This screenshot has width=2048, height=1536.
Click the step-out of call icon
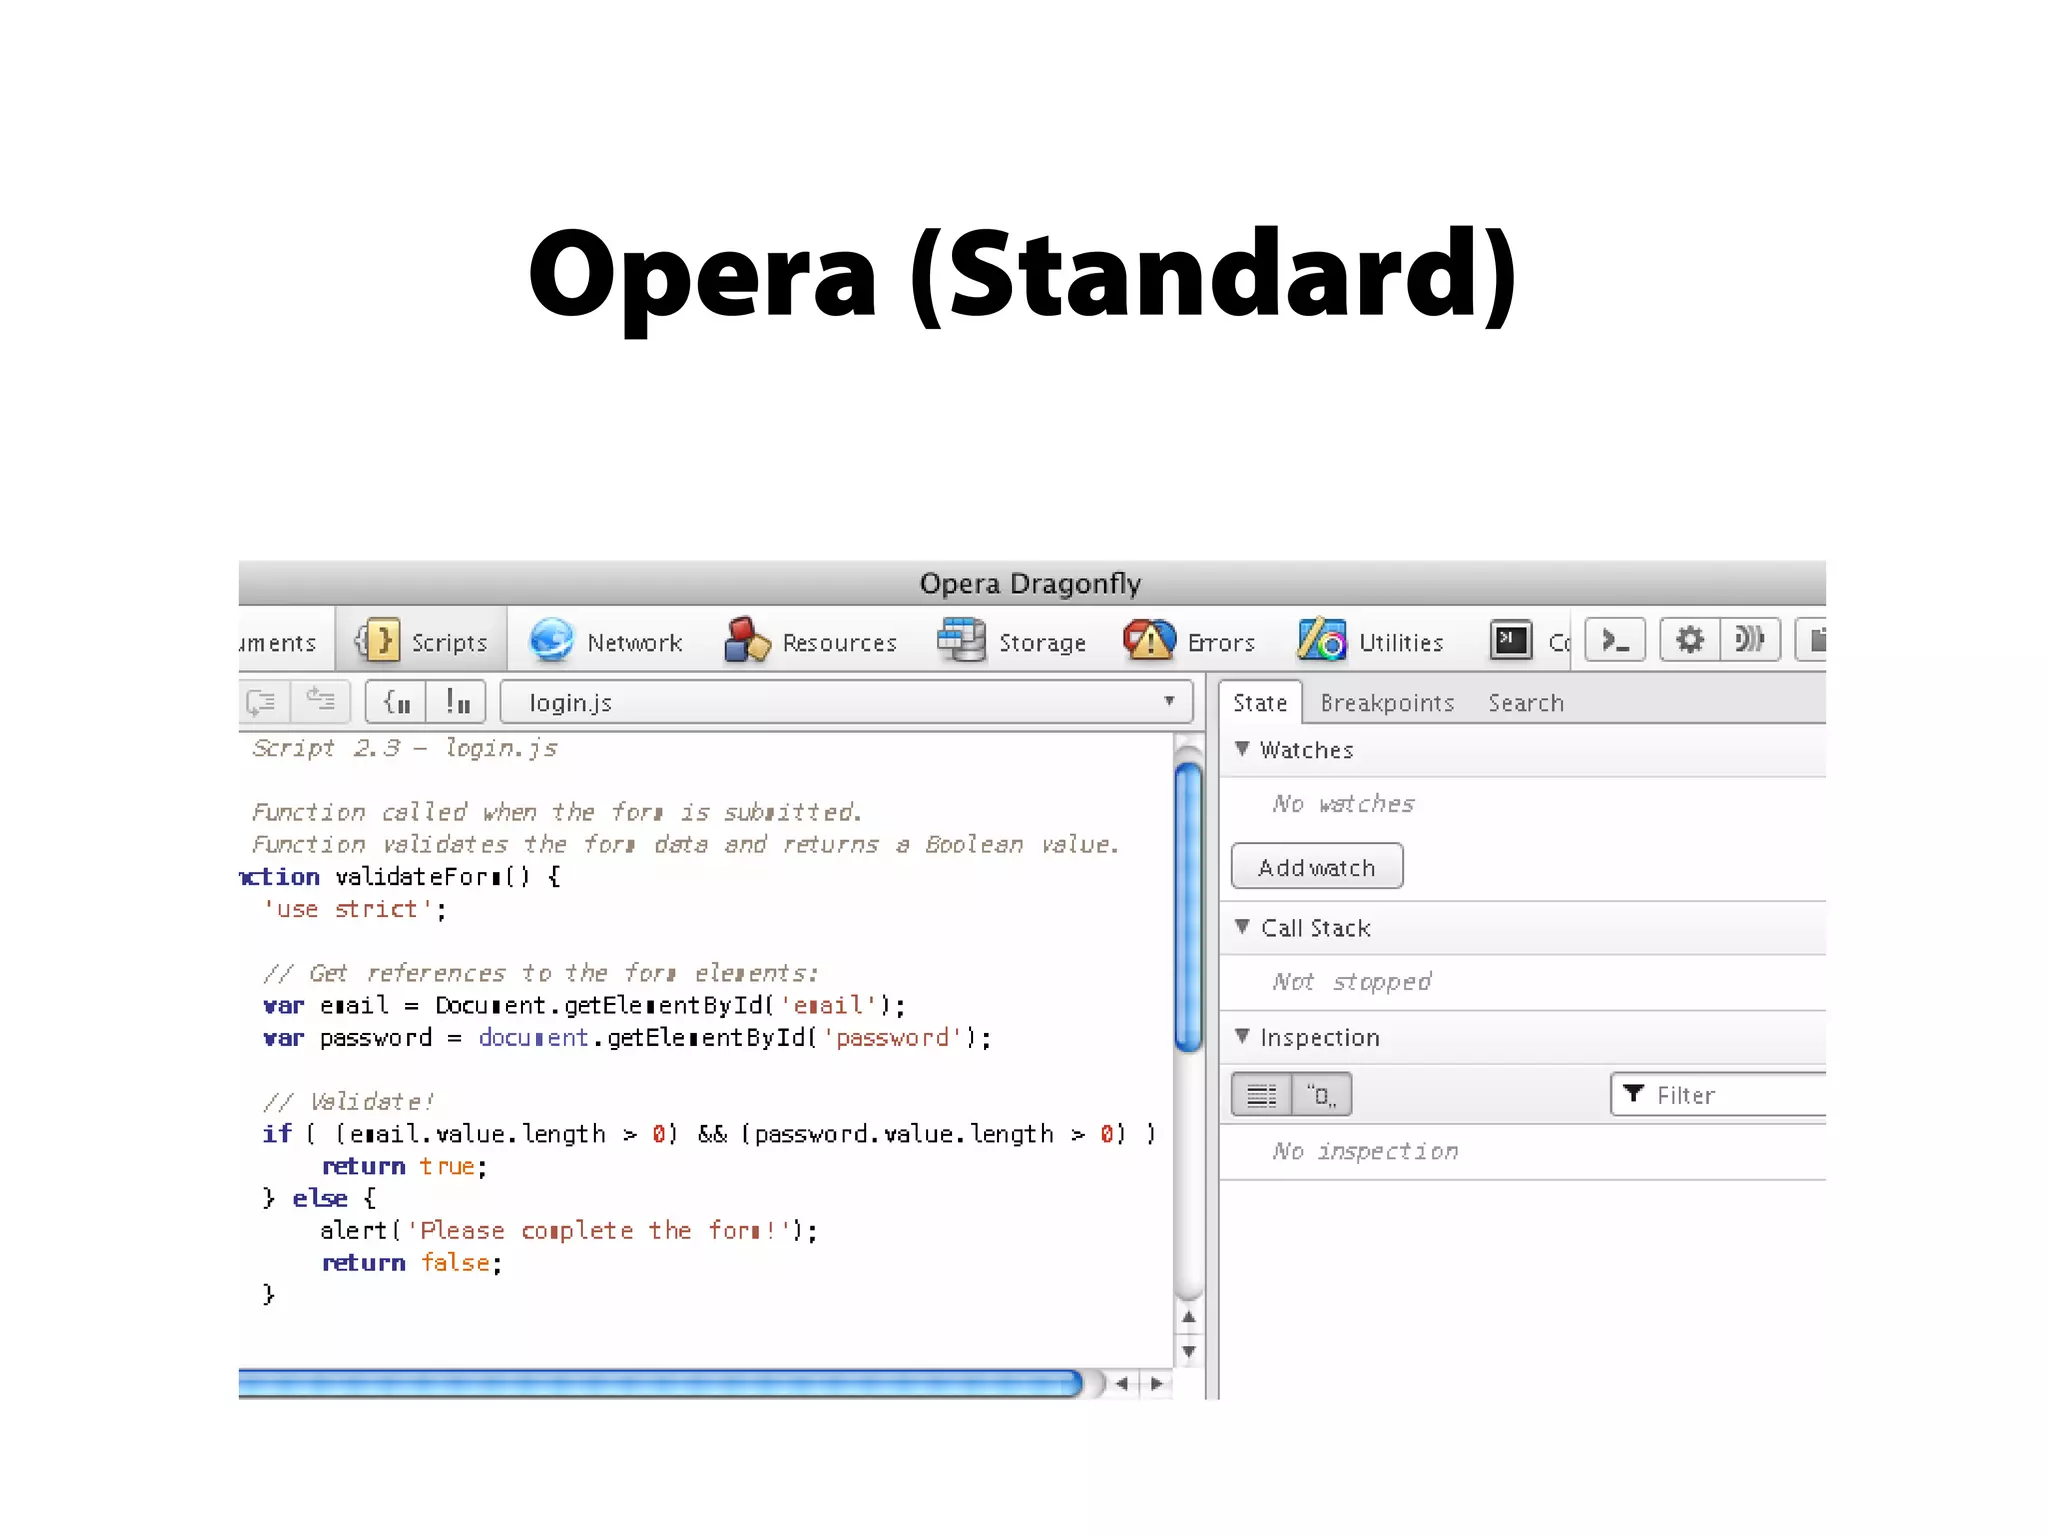[320, 701]
